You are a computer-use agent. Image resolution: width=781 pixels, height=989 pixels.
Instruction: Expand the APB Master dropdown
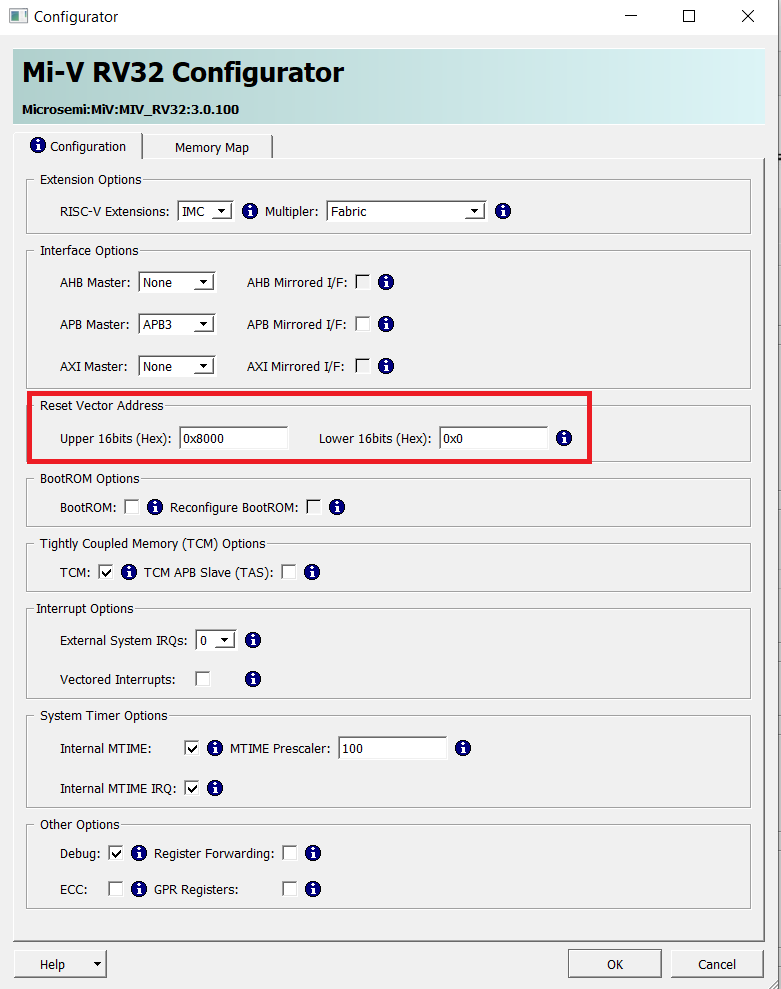177,324
